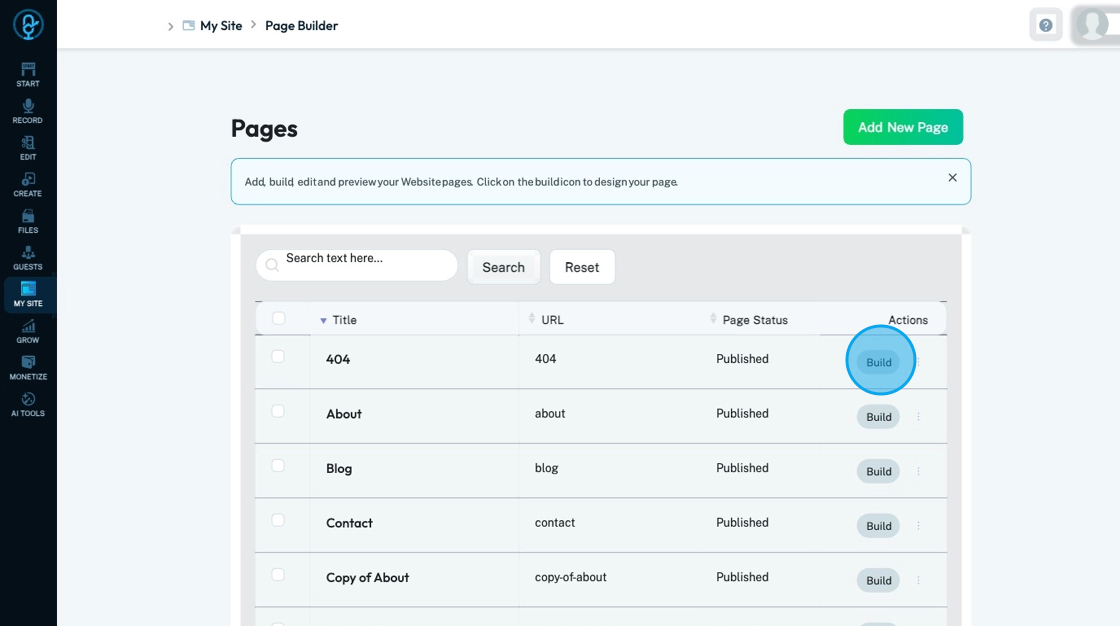
Task: Select the My Site breadcrumb
Action: pyautogui.click(x=221, y=26)
